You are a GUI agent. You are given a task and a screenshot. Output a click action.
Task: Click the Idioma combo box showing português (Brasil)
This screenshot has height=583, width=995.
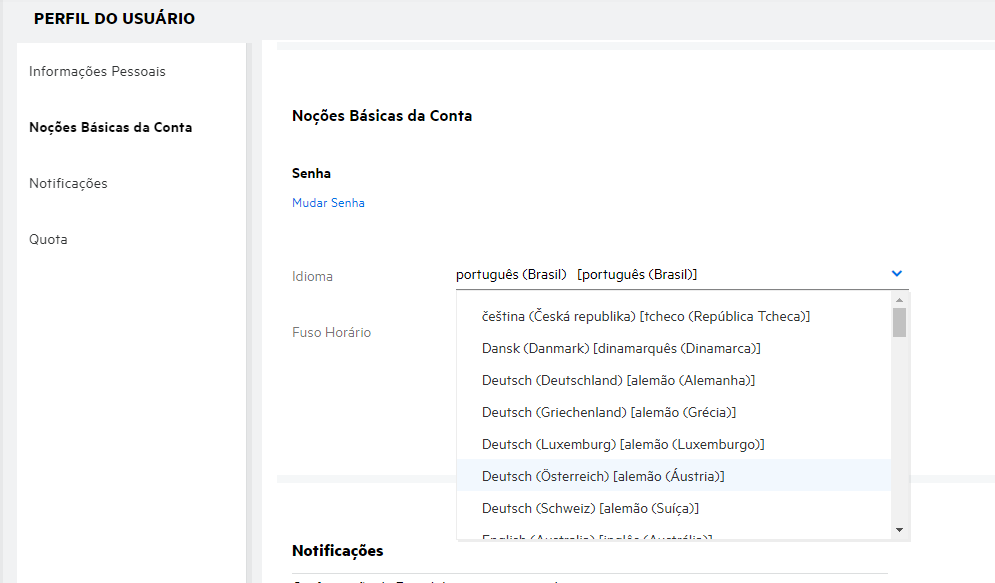point(670,274)
